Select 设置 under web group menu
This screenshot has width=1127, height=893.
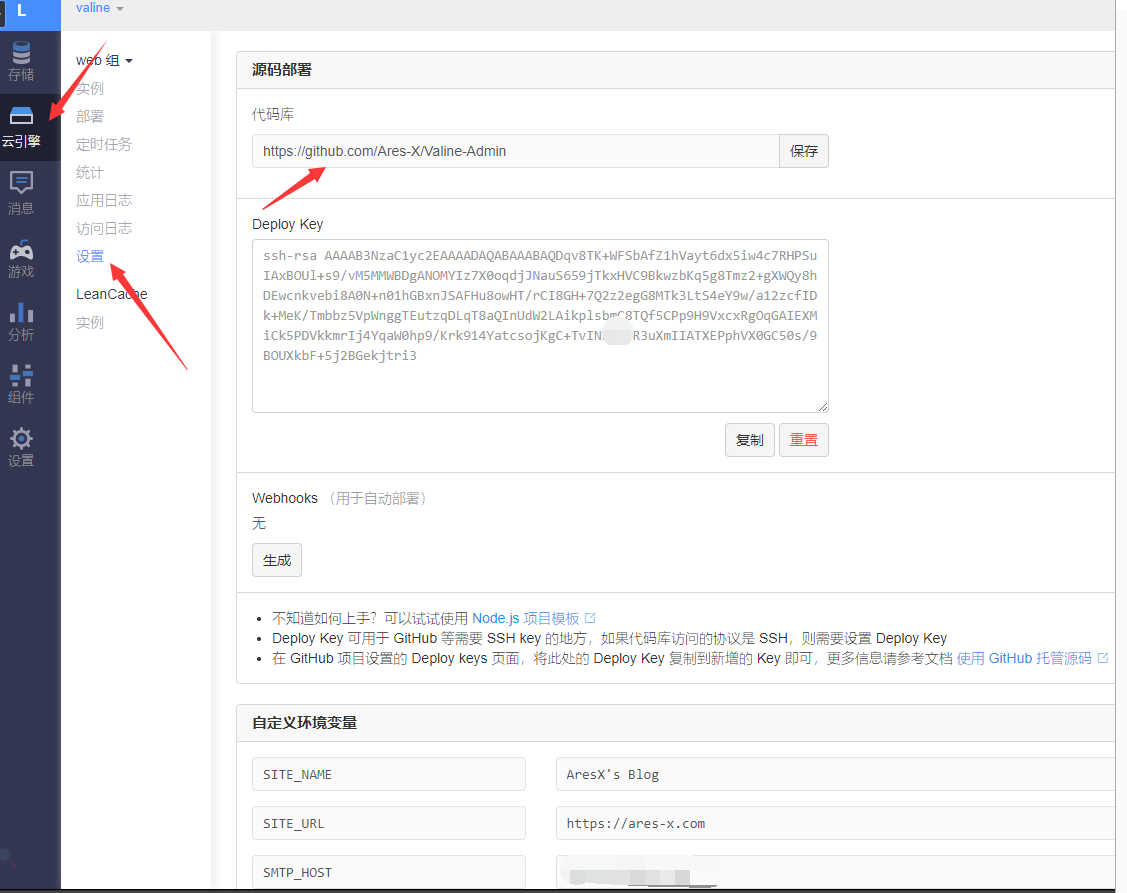pyautogui.click(x=90, y=257)
